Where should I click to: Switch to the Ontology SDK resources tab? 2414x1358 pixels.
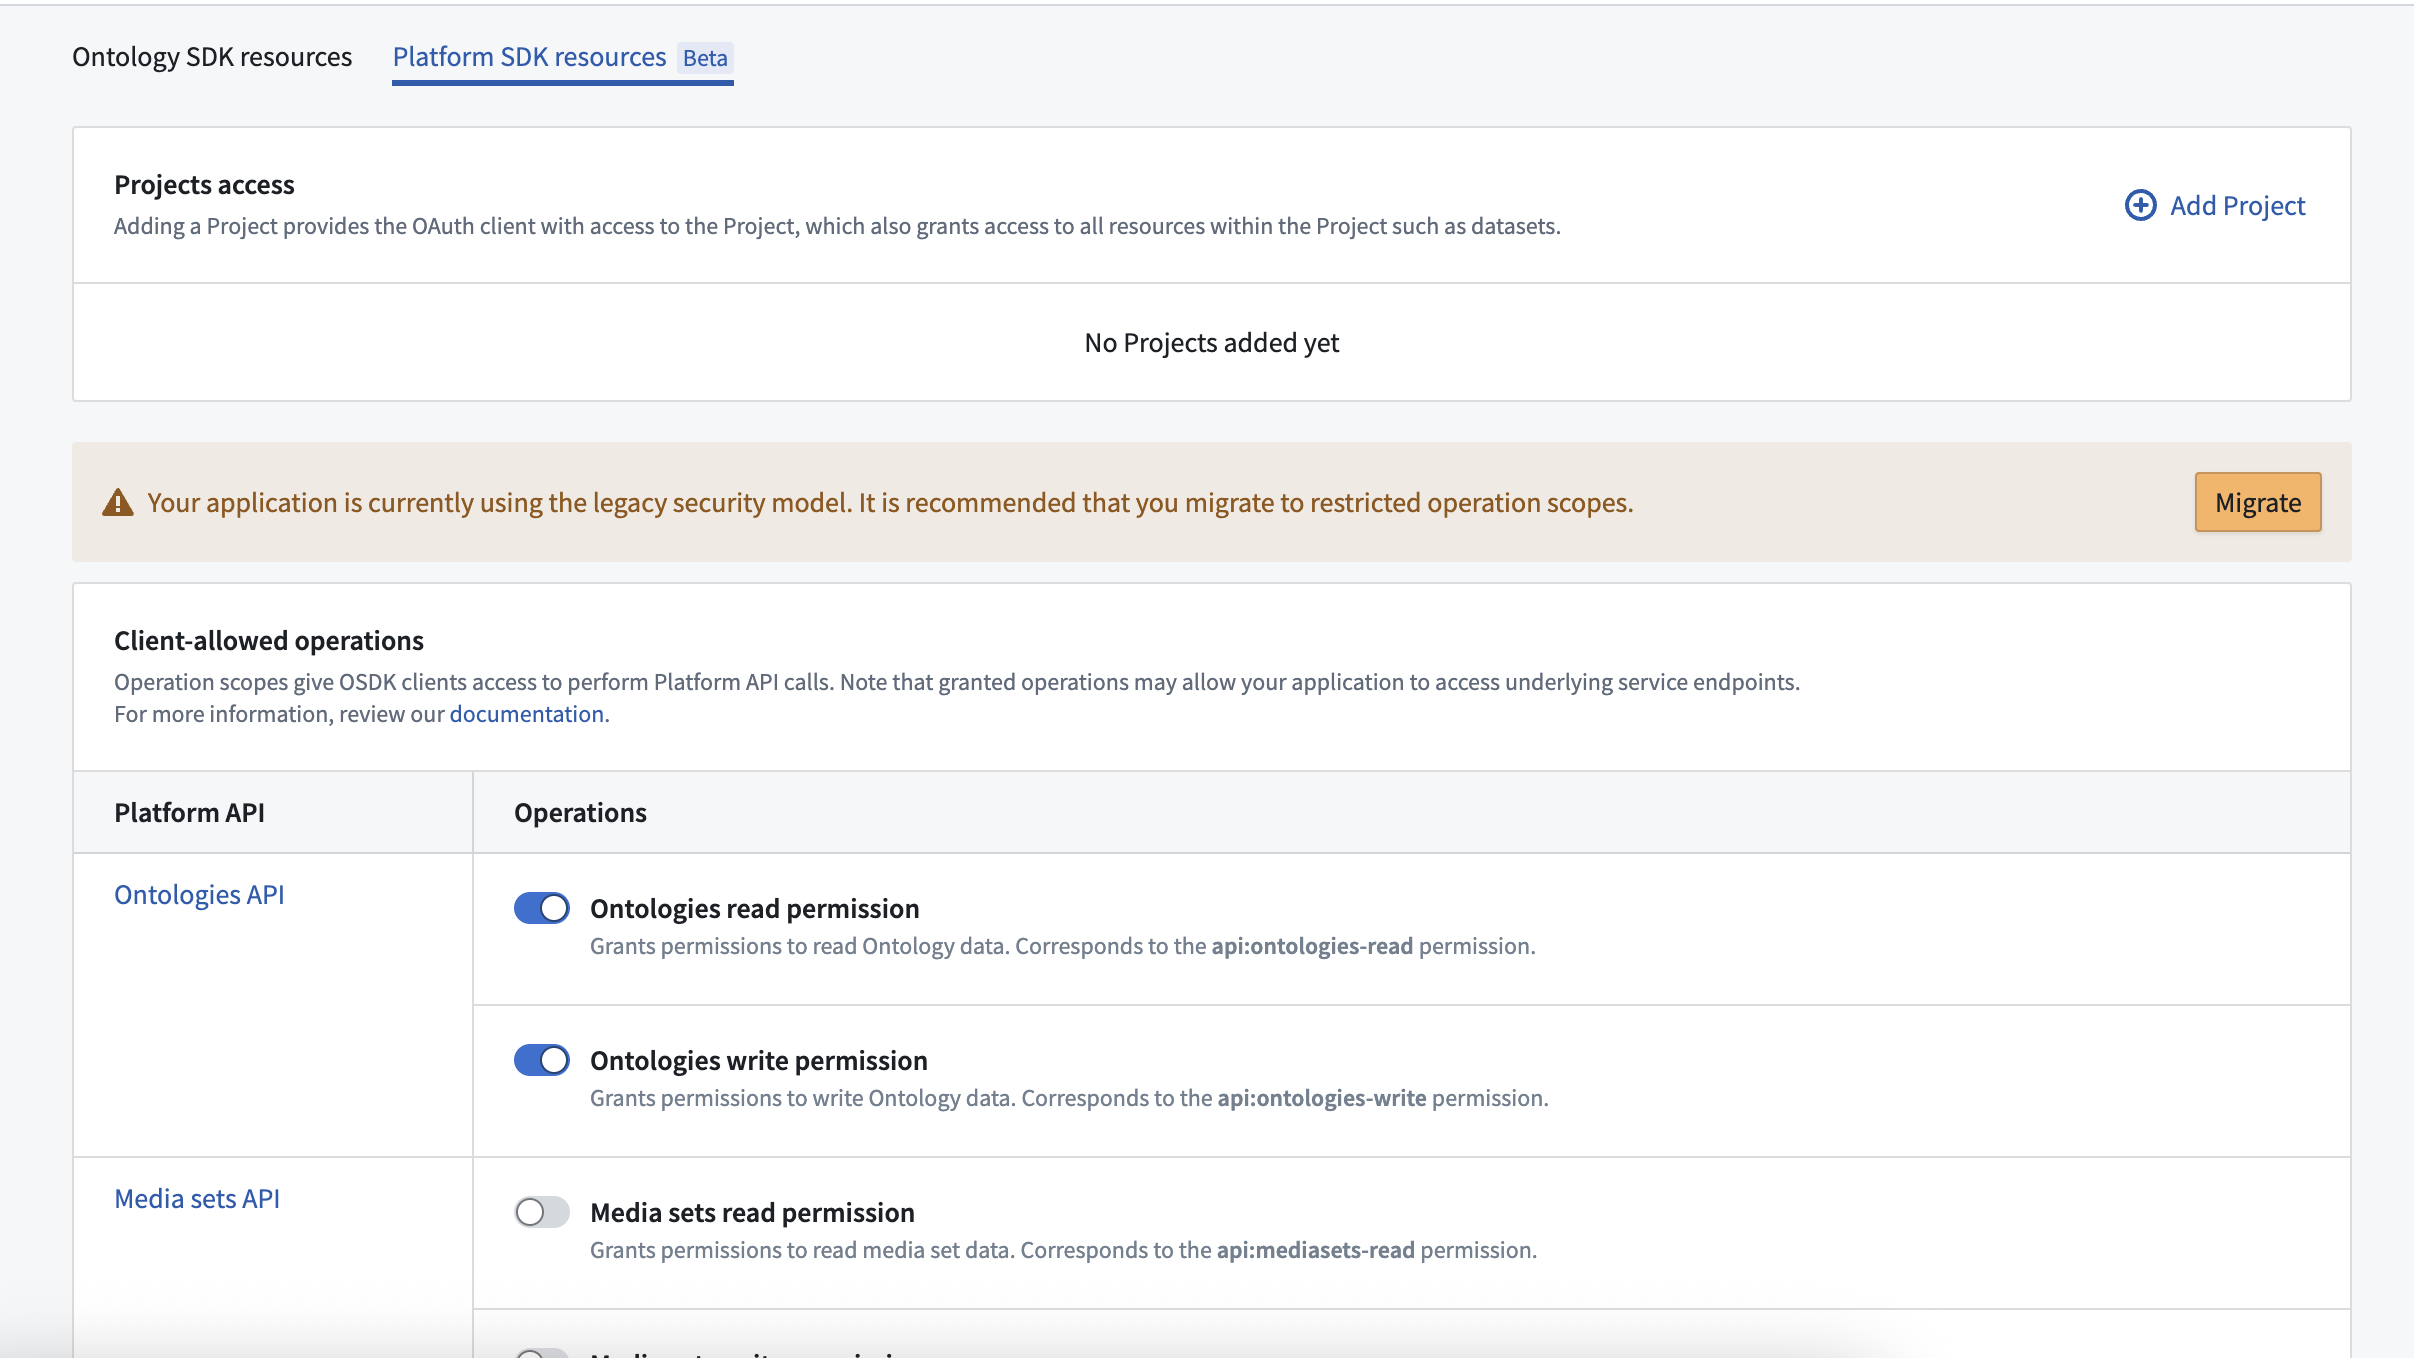pyautogui.click(x=211, y=57)
